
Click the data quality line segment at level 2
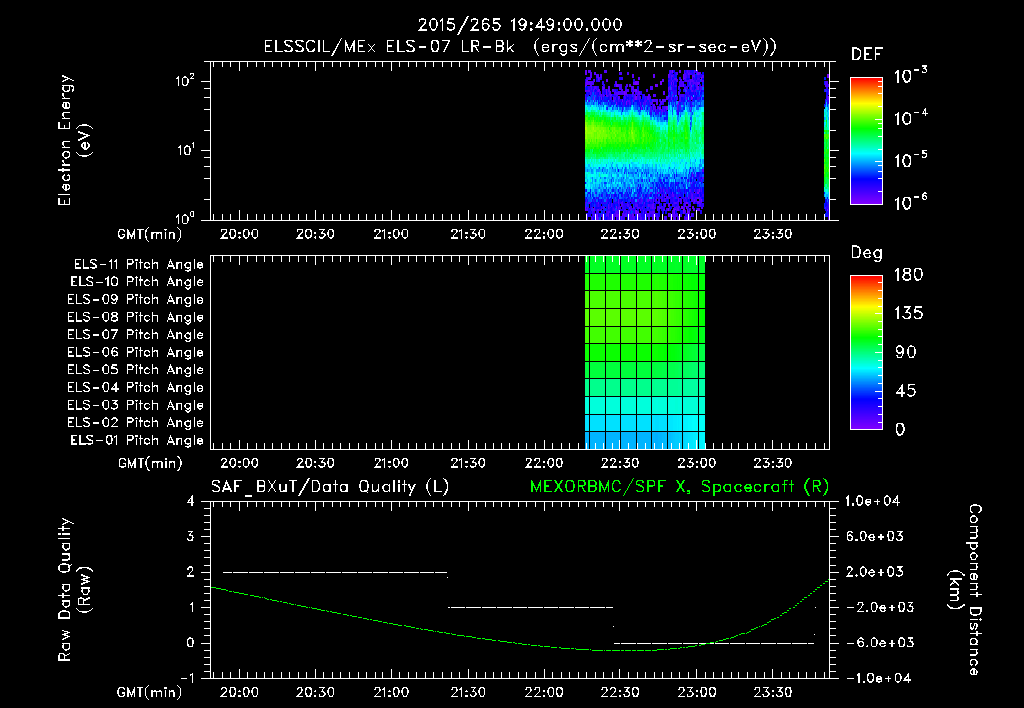335,572
